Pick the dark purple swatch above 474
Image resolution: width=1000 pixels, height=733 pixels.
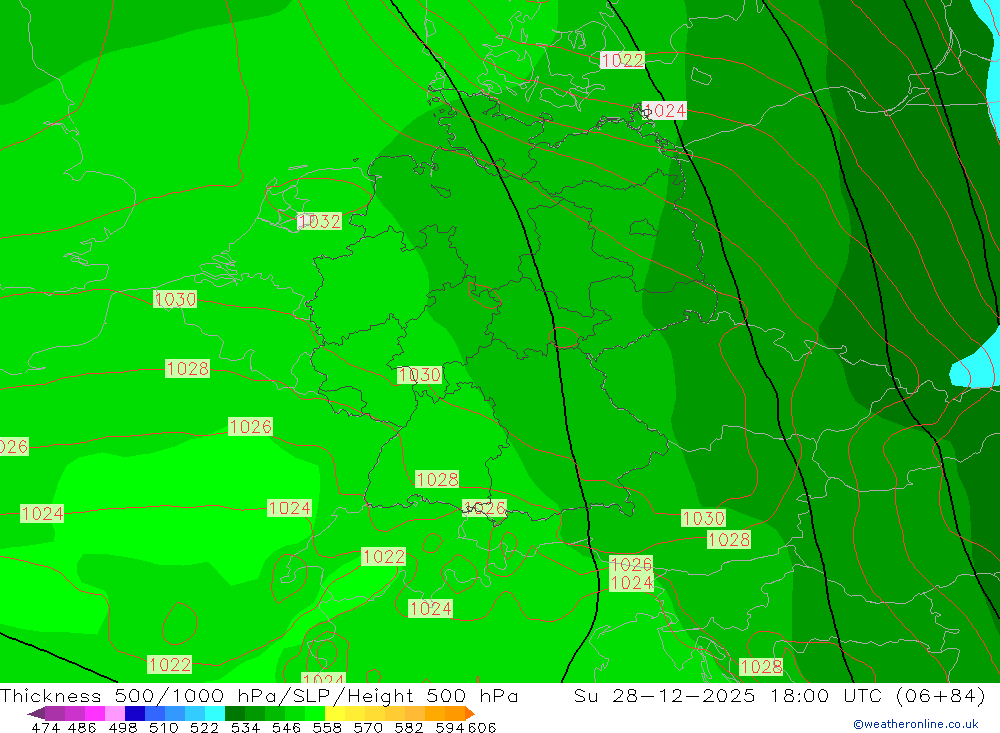point(36,713)
